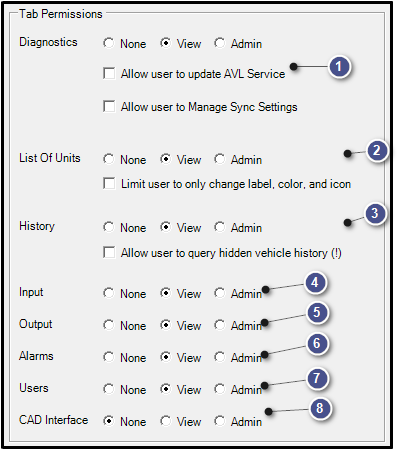Image resolution: width=400 pixels, height=450 pixels.
Task: Choose Admin for Users permission
Action: (220, 389)
